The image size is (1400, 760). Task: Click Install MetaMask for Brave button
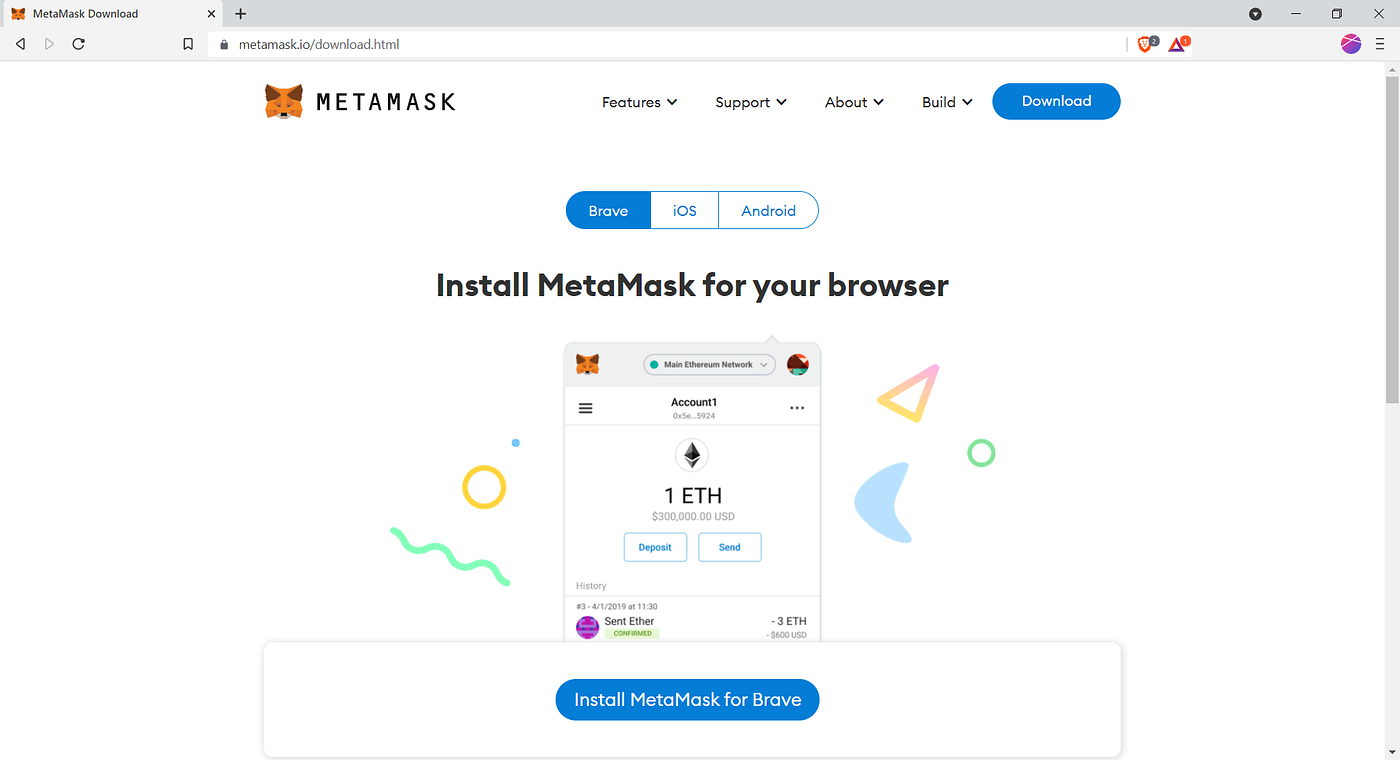(687, 700)
